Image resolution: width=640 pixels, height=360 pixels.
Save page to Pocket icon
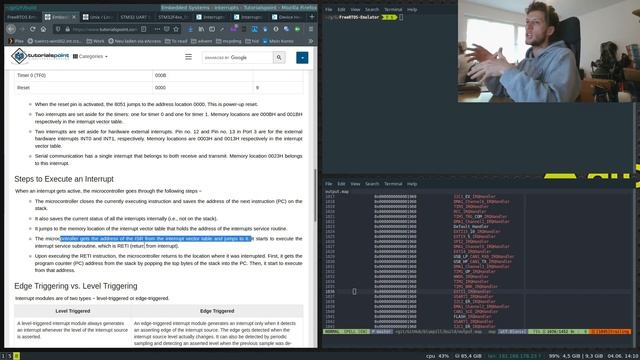[167, 29]
